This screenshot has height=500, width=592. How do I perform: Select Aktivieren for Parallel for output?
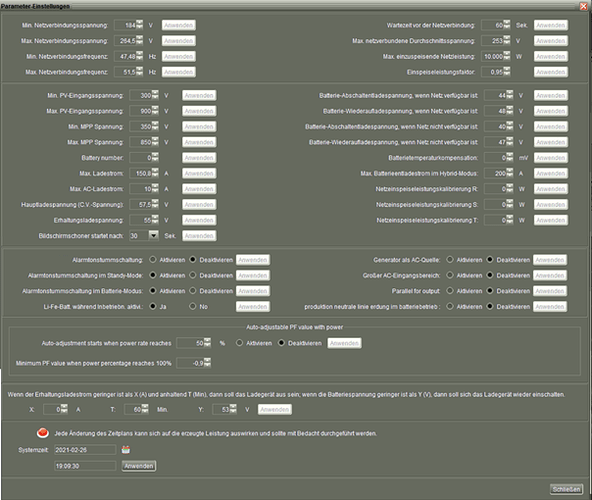point(450,290)
